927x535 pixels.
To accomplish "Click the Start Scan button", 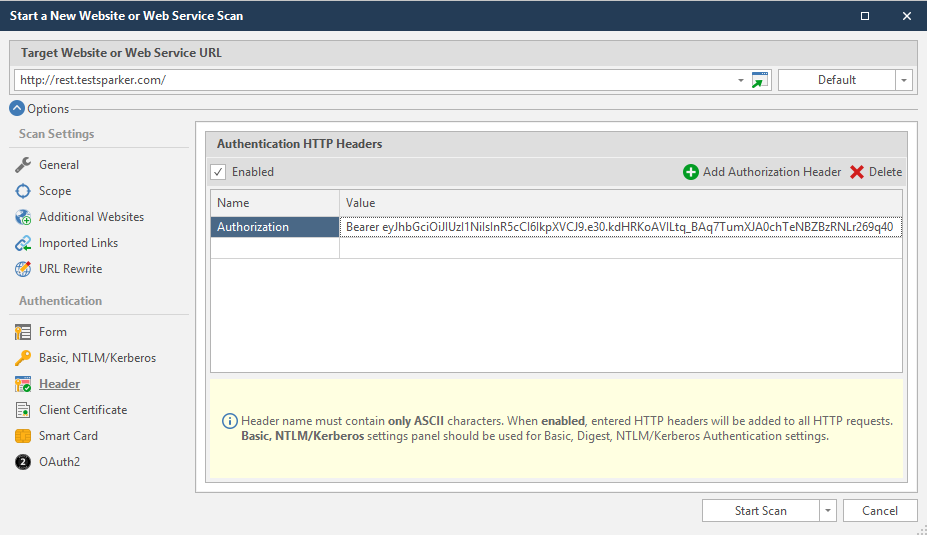I will pos(760,511).
